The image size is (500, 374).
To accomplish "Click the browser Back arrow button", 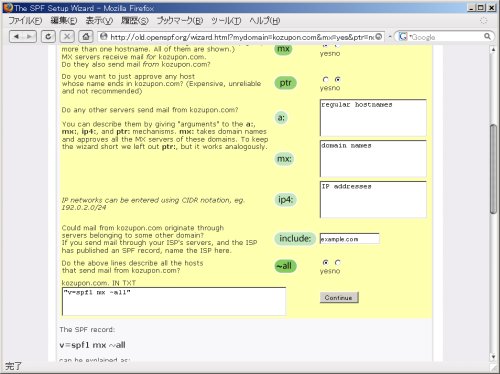I will pyautogui.click(x=16, y=37).
